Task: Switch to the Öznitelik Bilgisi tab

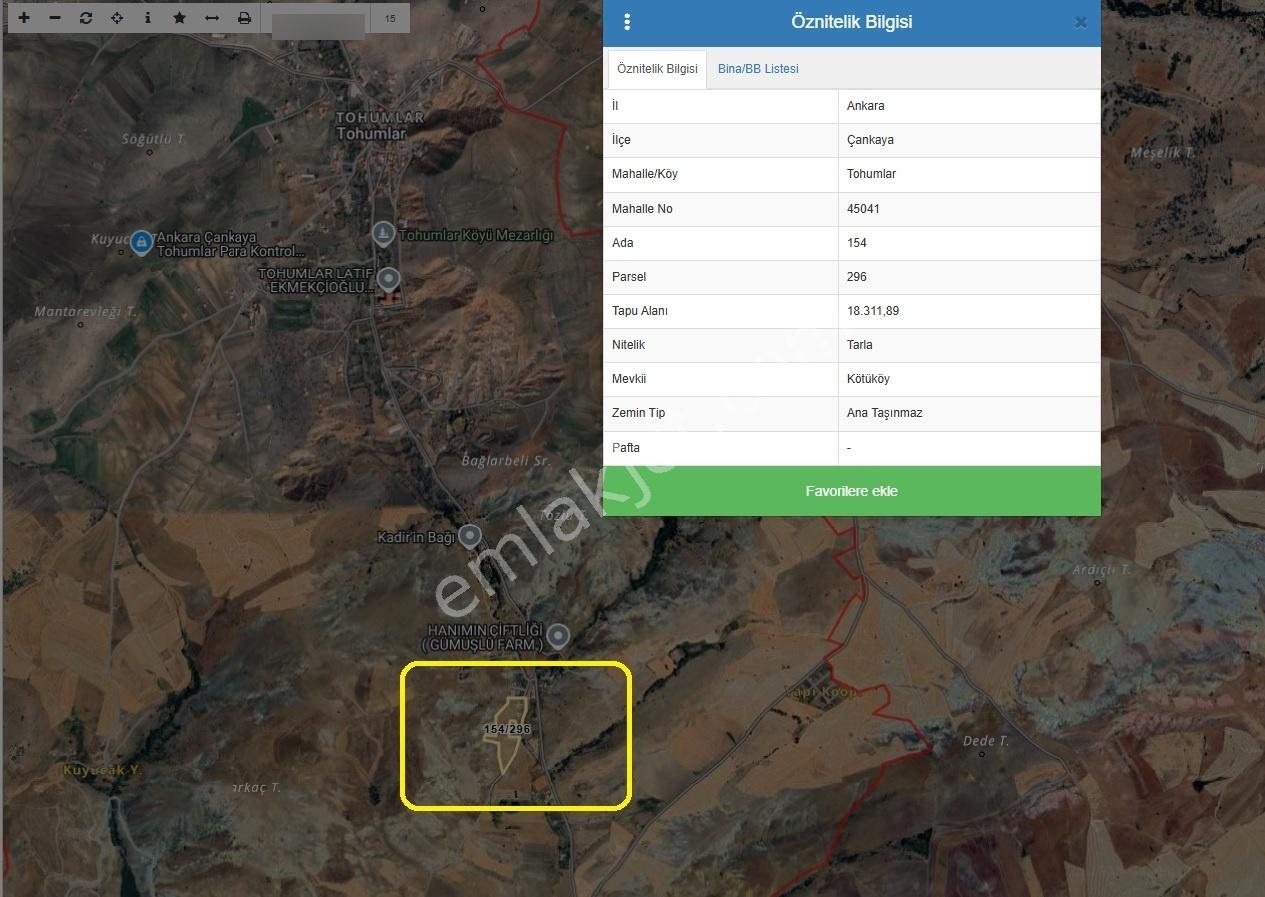Action: (657, 69)
